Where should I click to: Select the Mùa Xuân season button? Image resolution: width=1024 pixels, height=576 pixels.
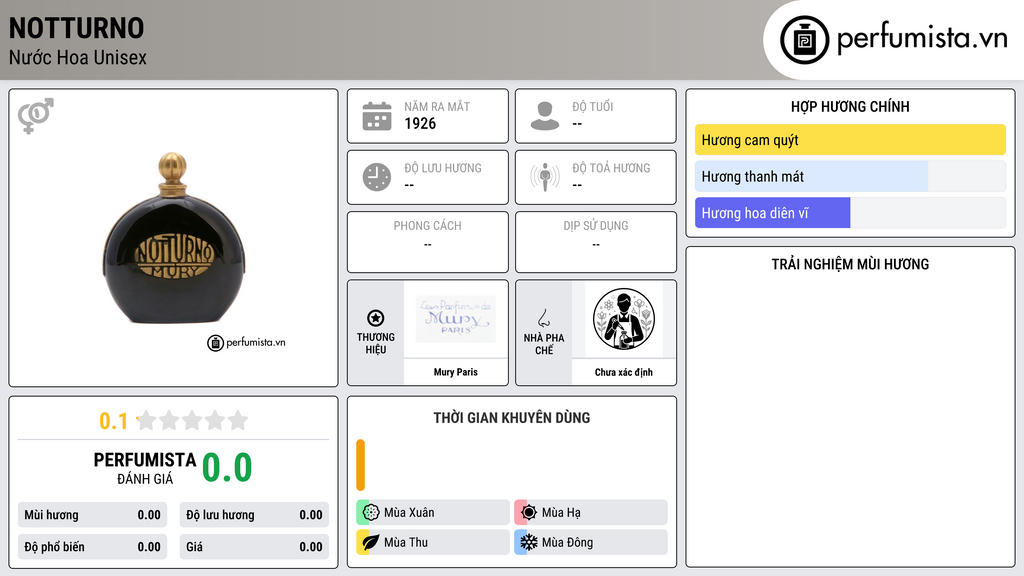point(433,512)
